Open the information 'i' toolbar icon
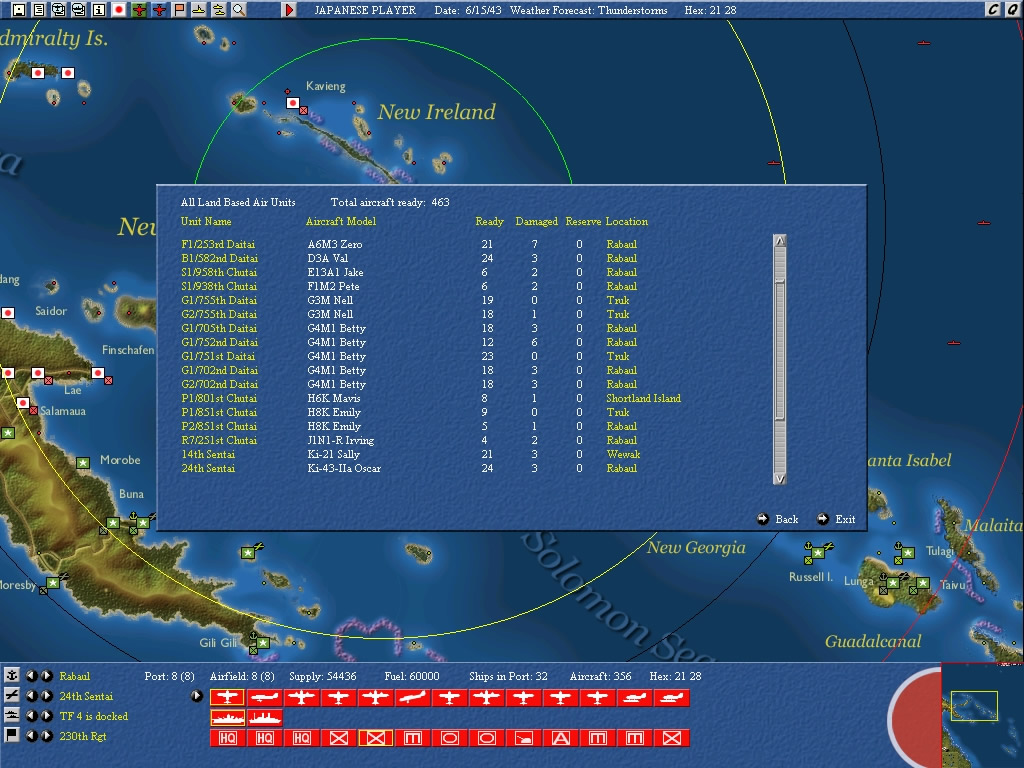 point(99,10)
